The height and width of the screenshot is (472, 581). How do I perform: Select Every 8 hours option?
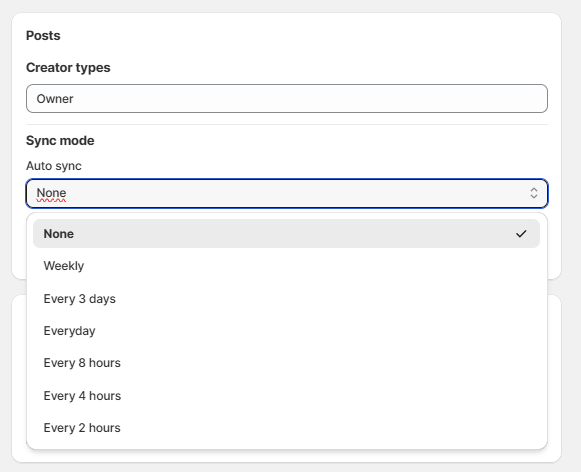[x=286, y=363]
